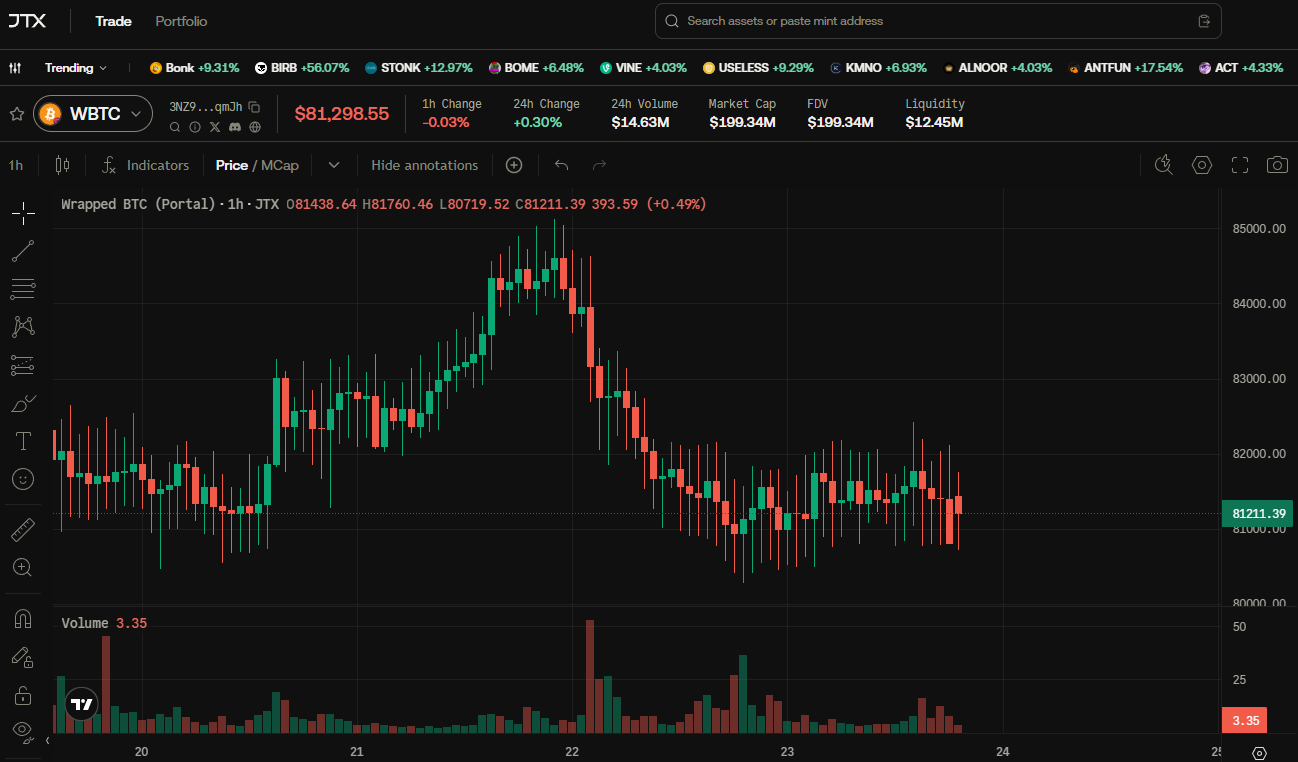This screenshot has width=1298, height=762.
Task: Open chart settings hexagon icon
Action: click(x=1202, y=165)
